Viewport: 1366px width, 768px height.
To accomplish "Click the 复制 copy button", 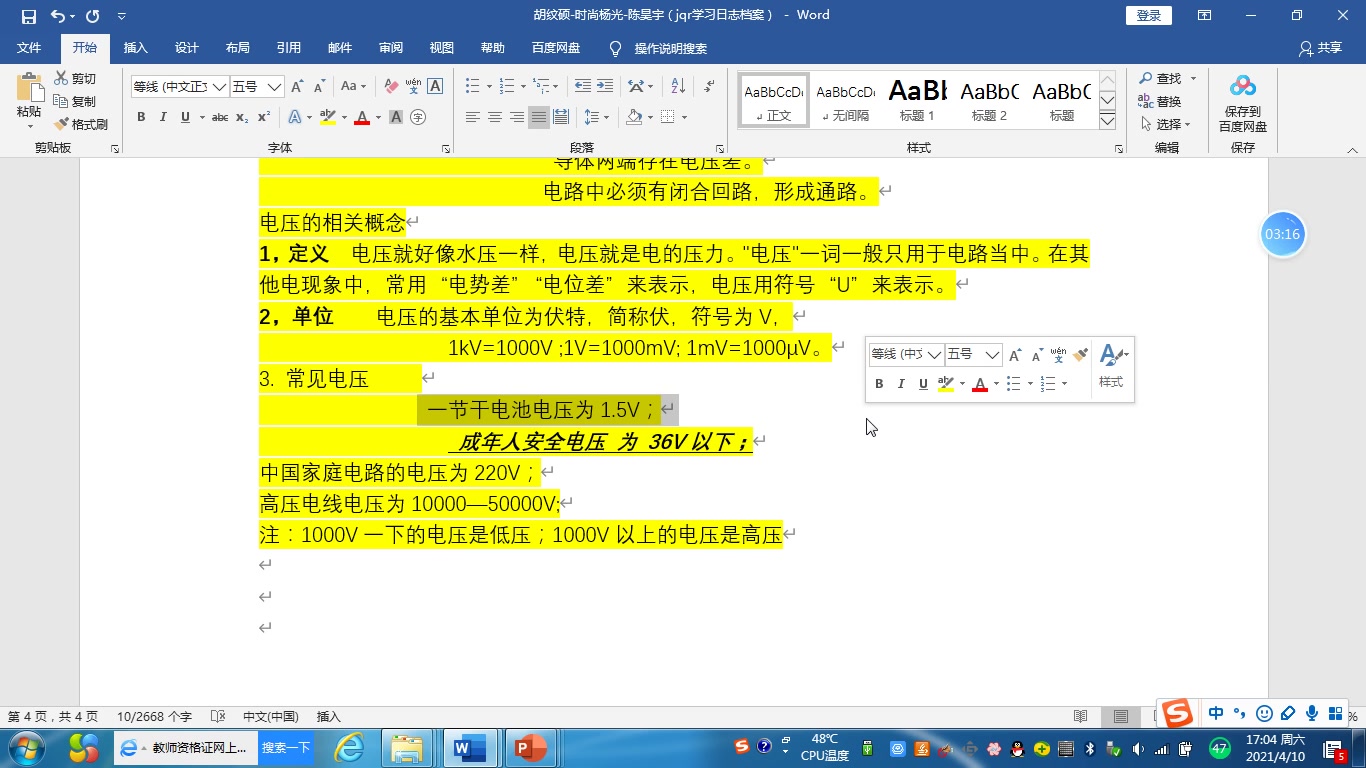I will [76, 101].
